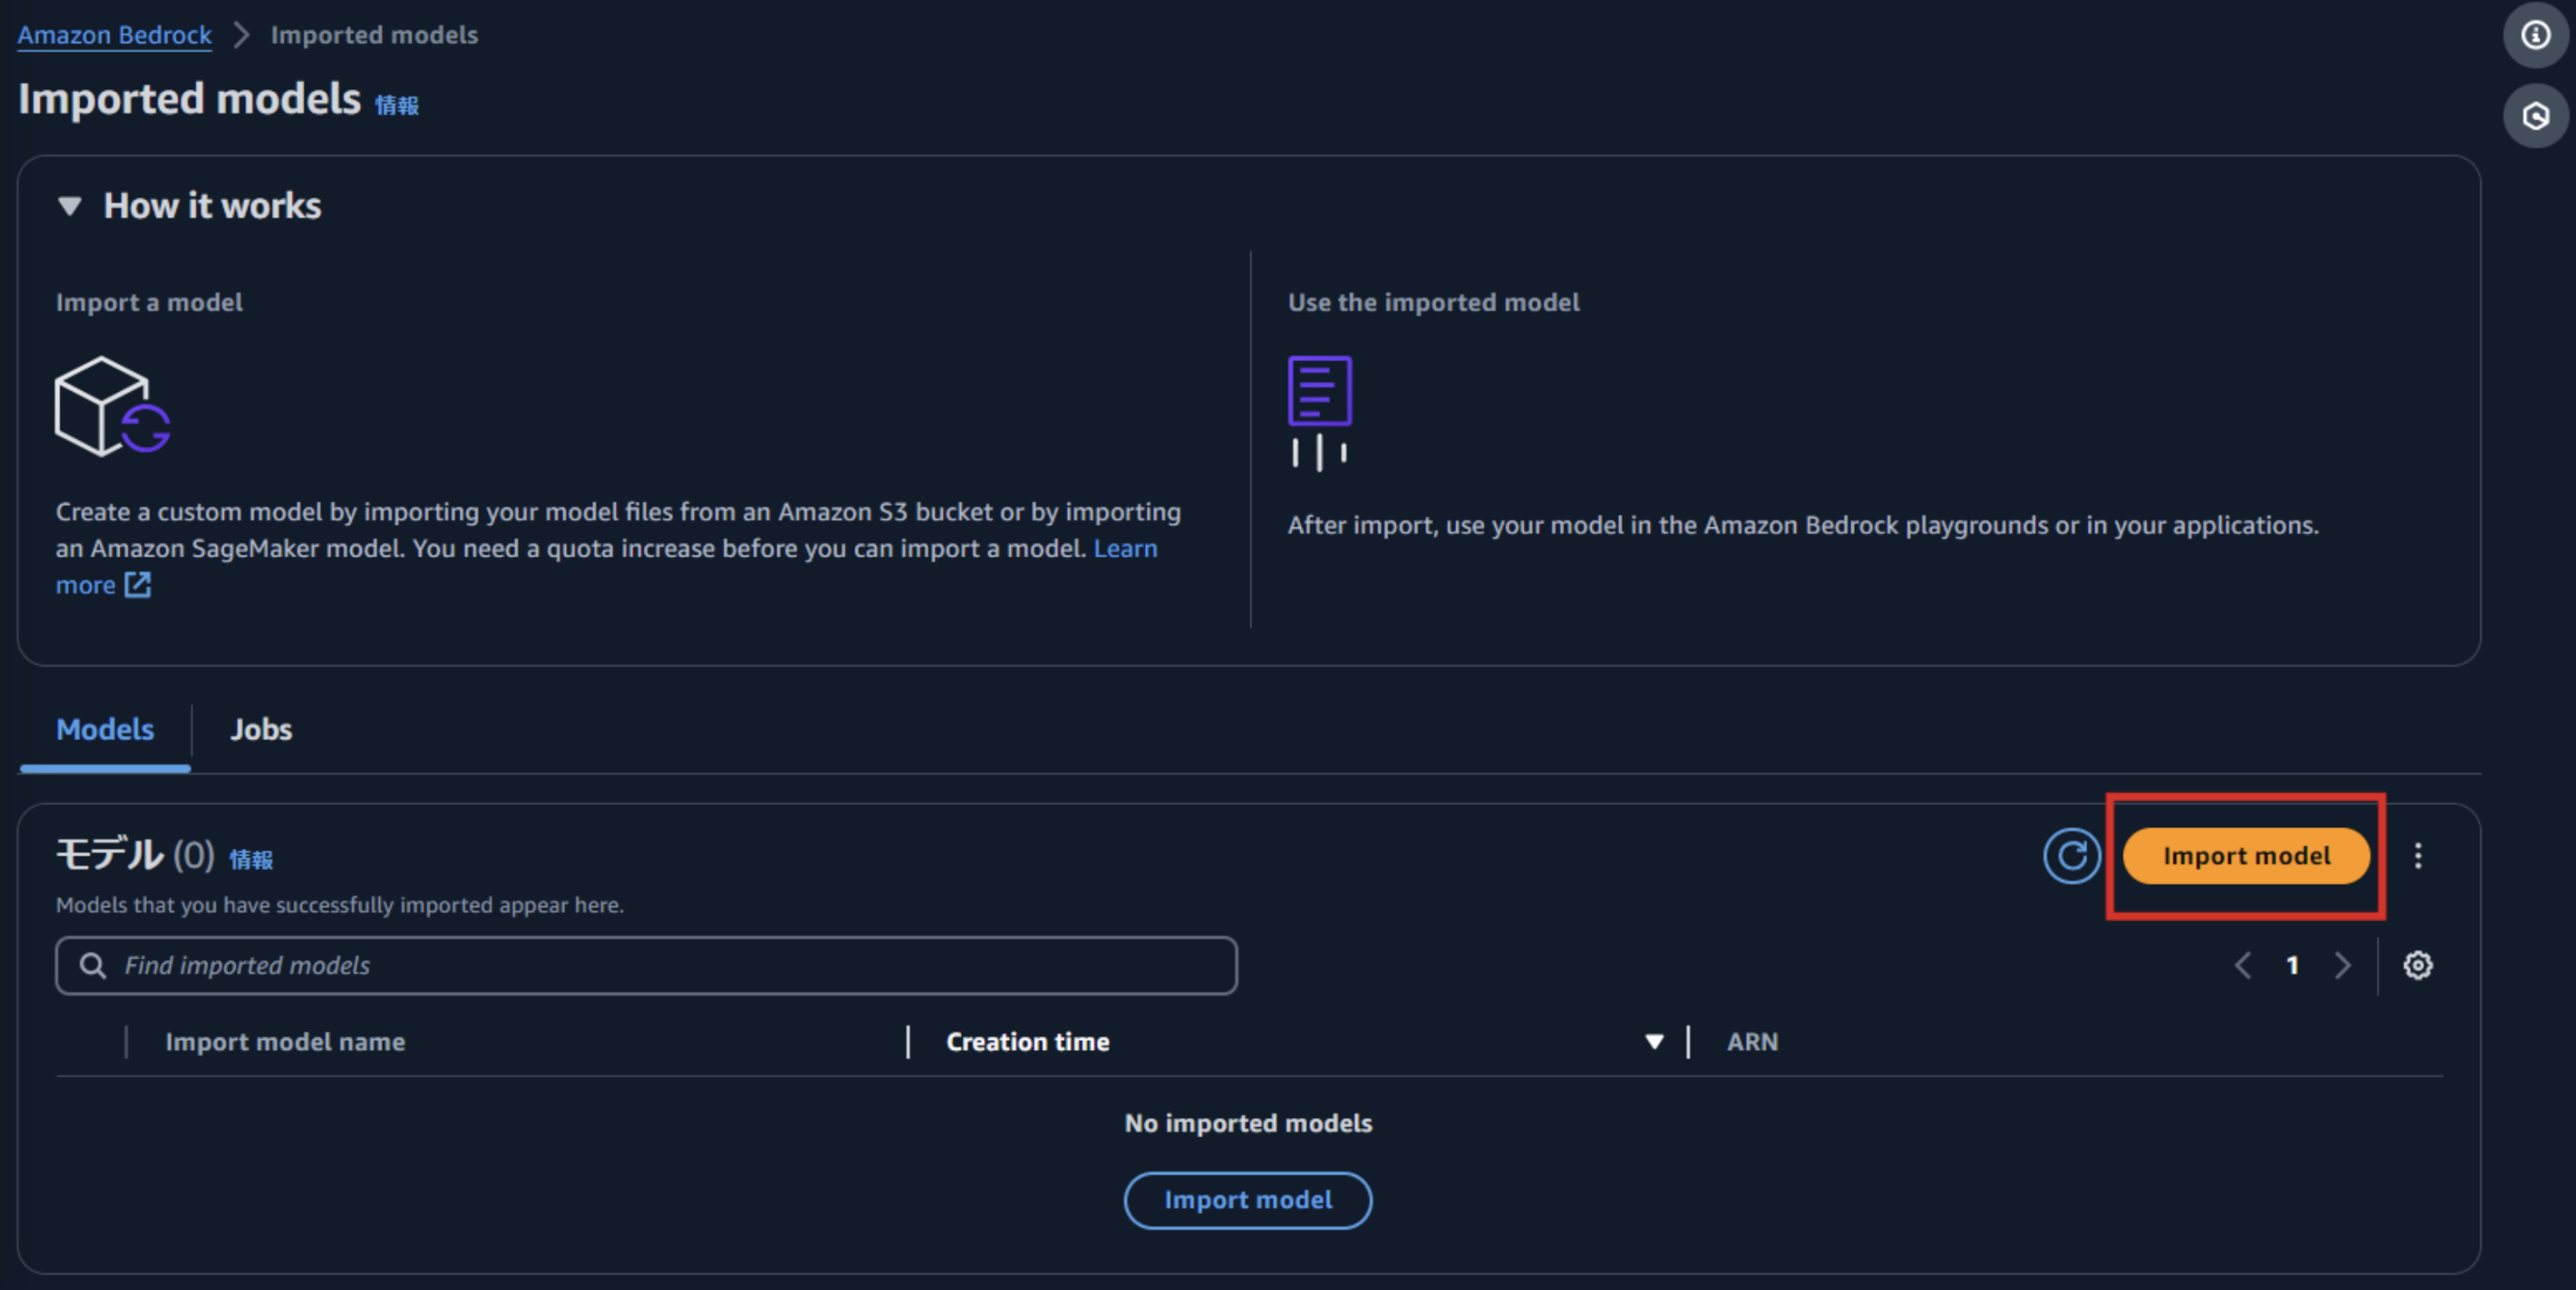Click the info circle icon at top right
The height and width of the screenshot is (1290, 2576).
tap(2535, 35)
